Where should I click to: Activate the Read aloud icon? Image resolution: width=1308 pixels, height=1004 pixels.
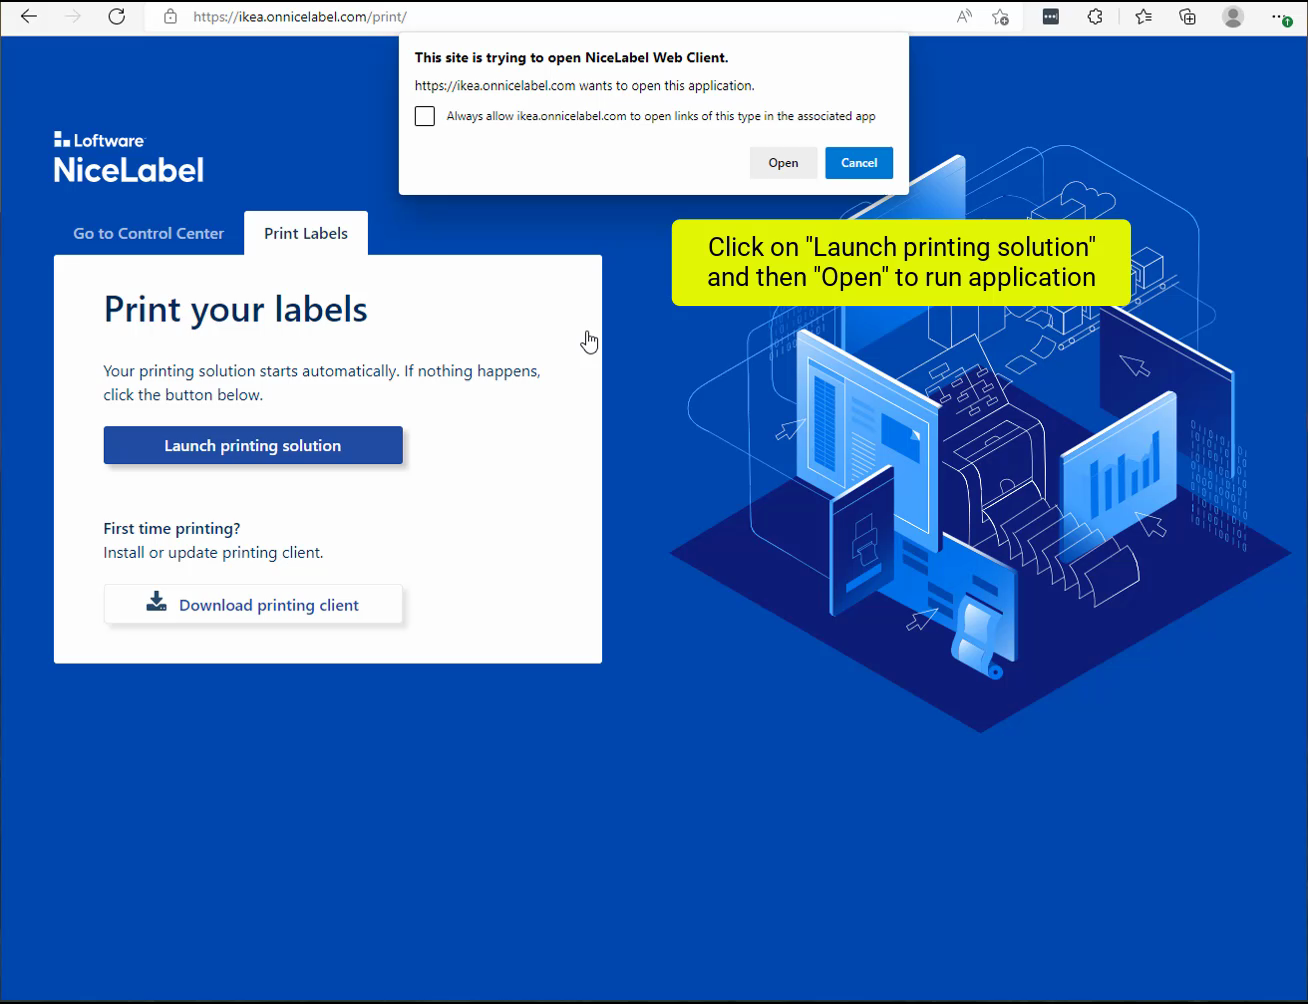[x=964, y=16]
